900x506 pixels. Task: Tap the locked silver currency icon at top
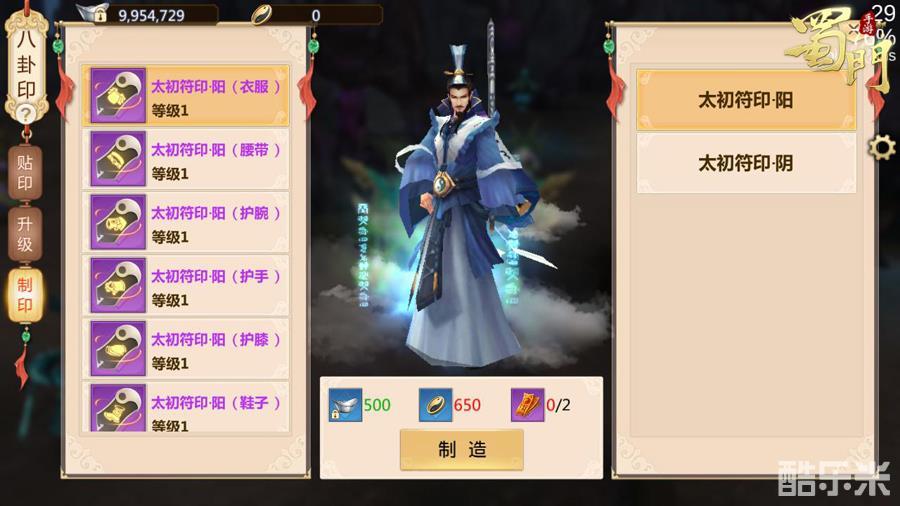(94, 14)
